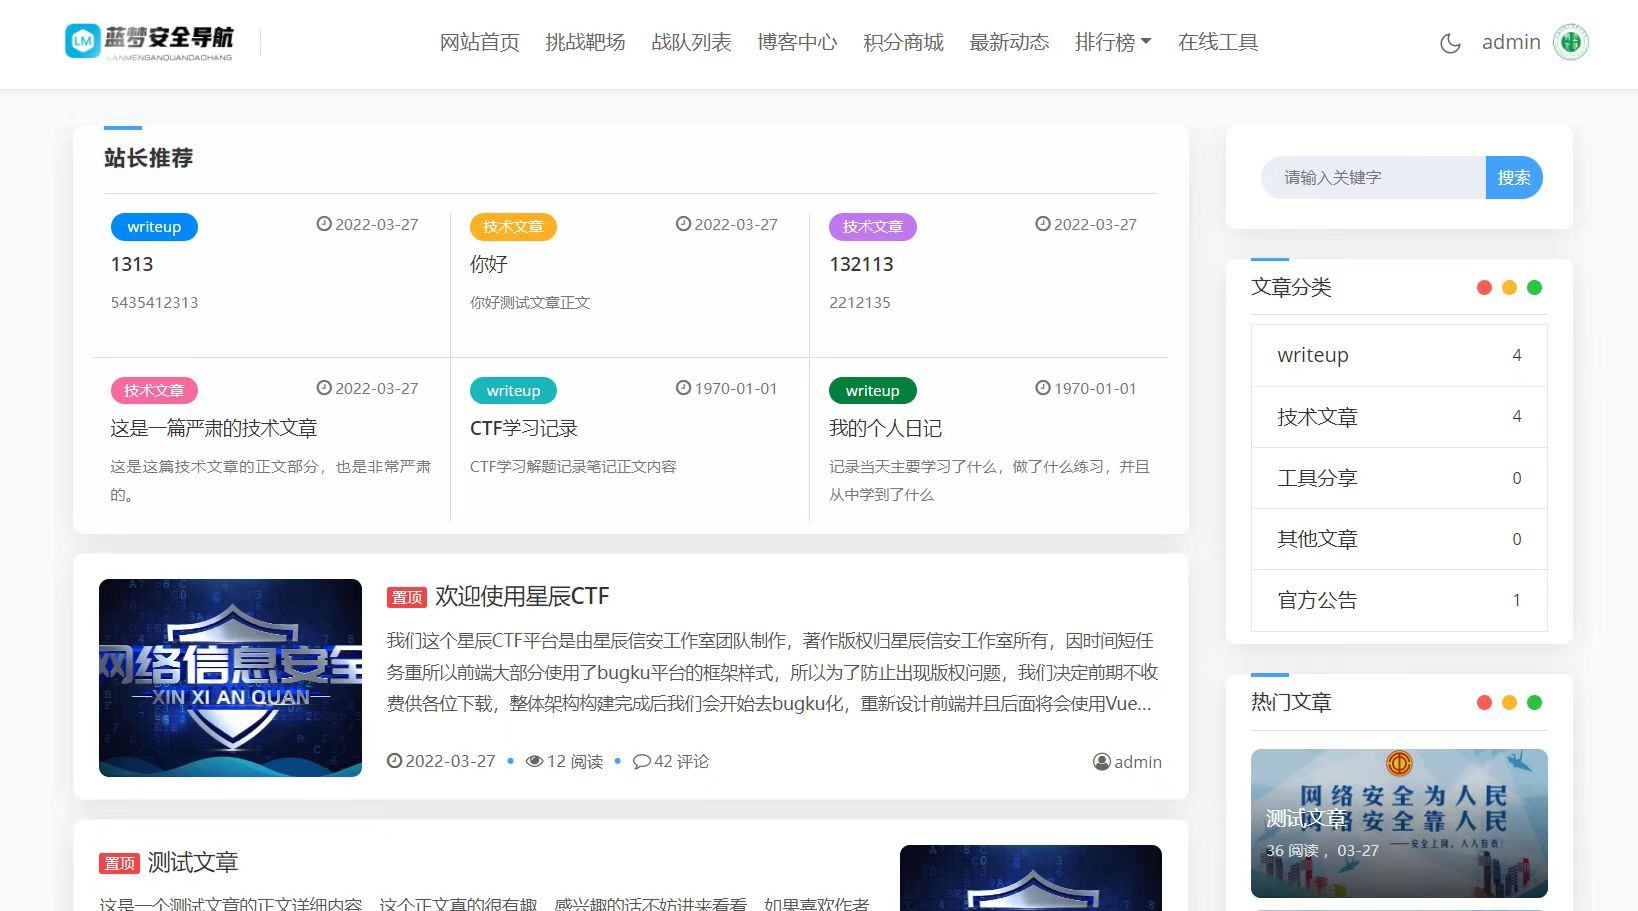
Task: Click clock icon on 我的个人日记
Action: click(1043, 388)
